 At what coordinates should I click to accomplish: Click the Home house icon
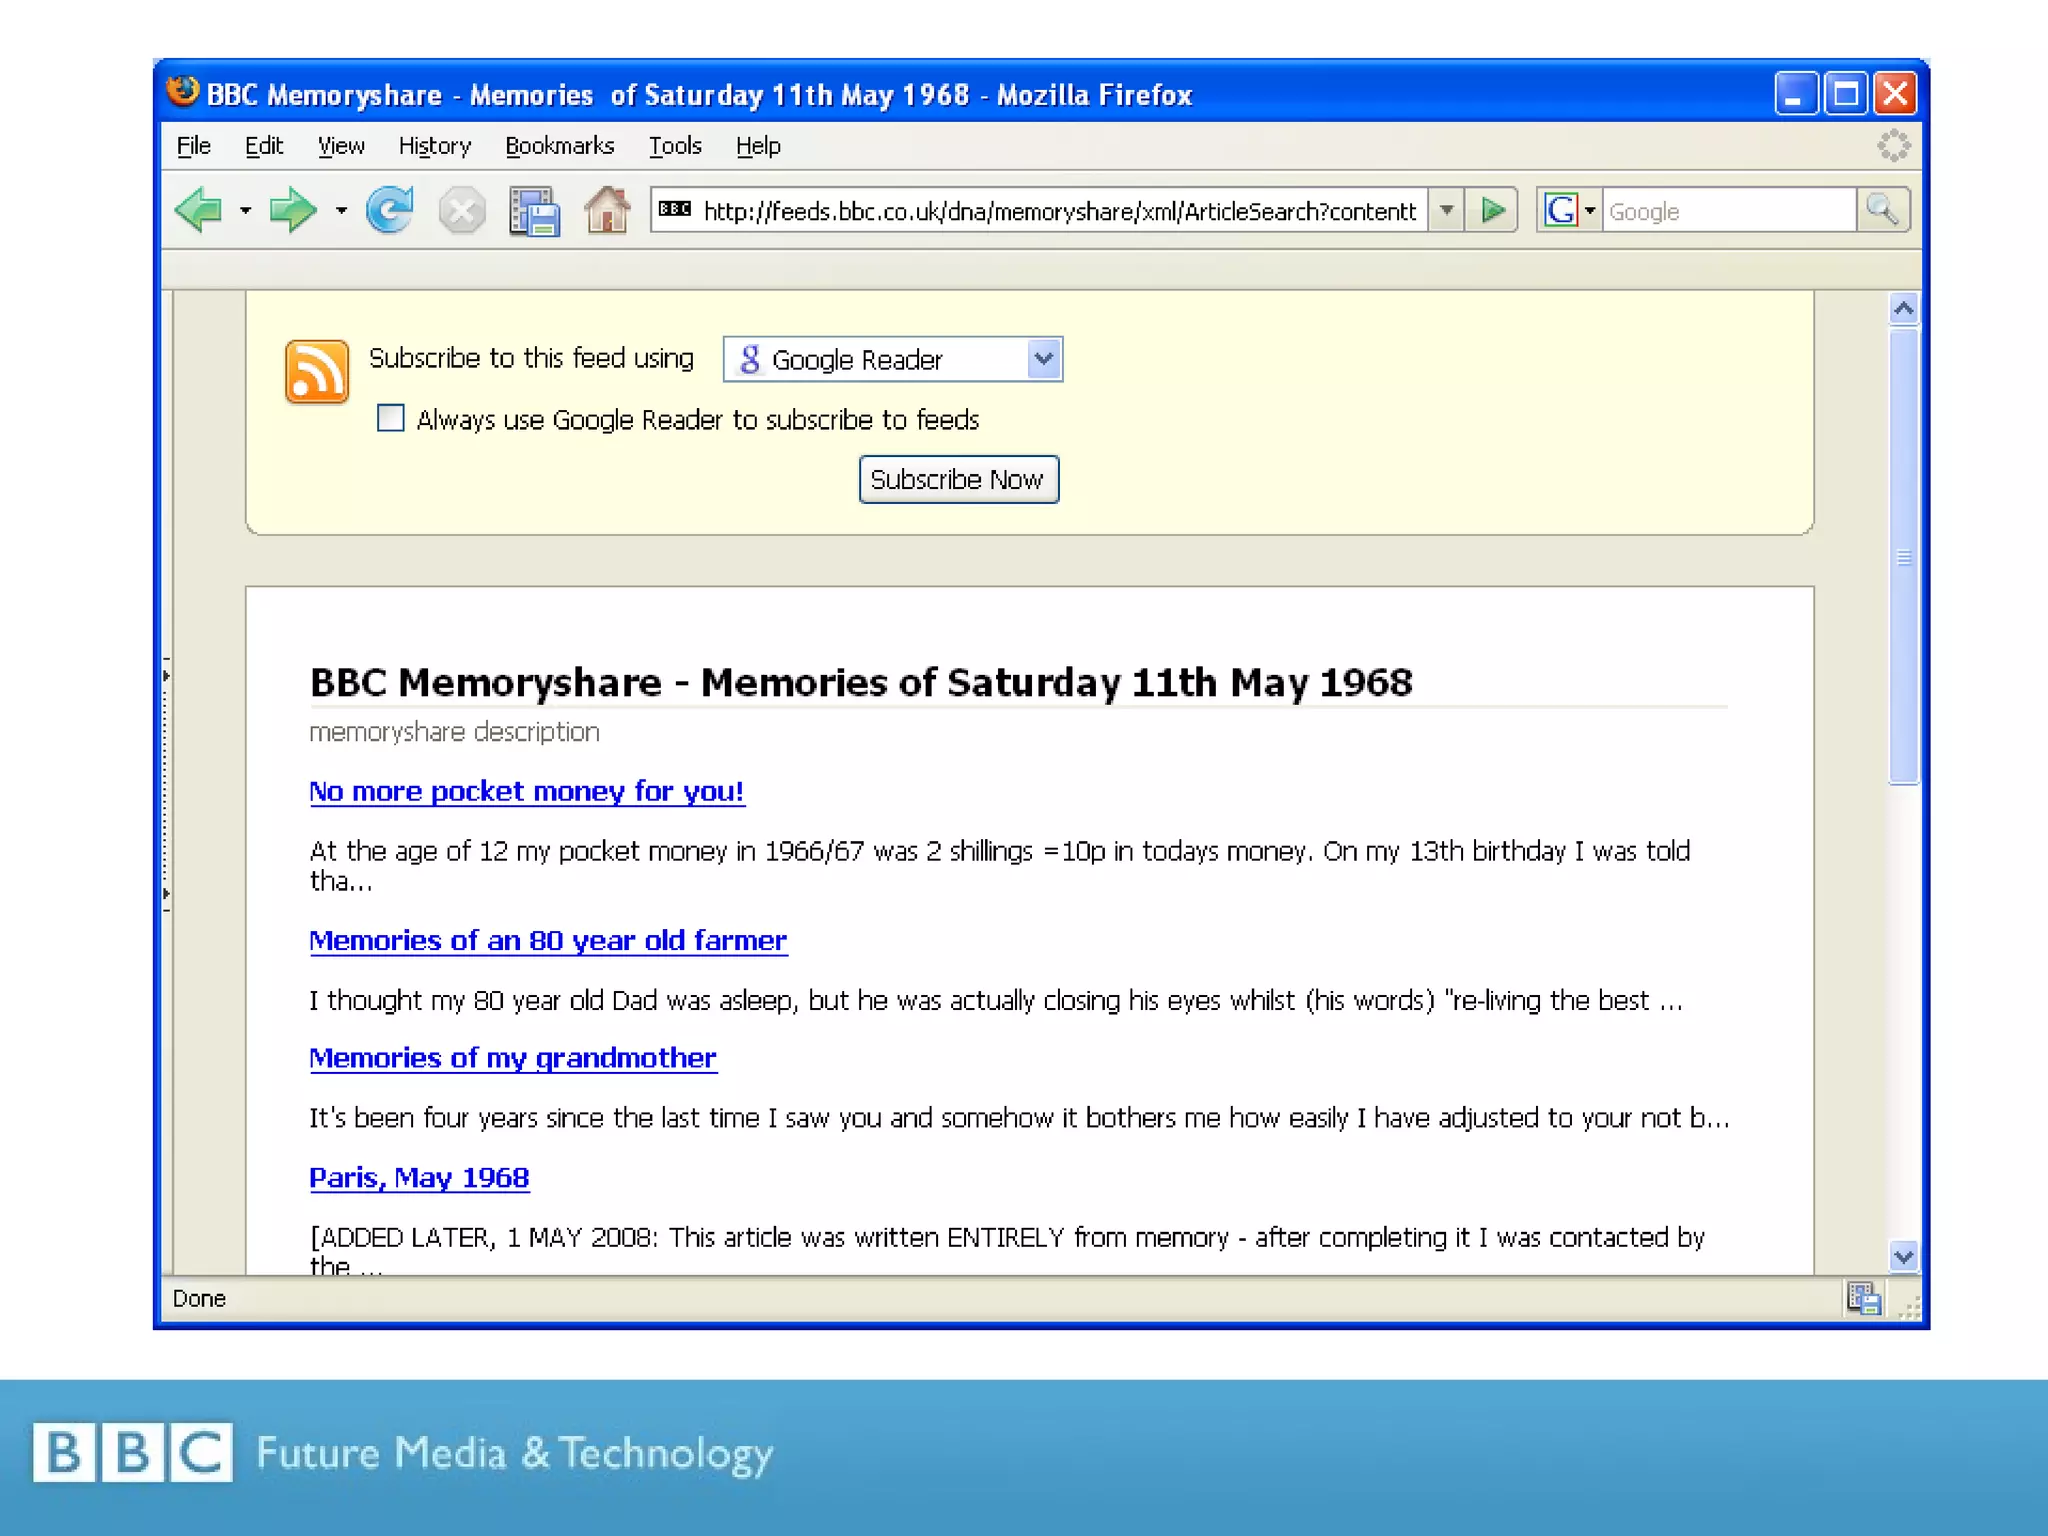(x=607, y=211)
